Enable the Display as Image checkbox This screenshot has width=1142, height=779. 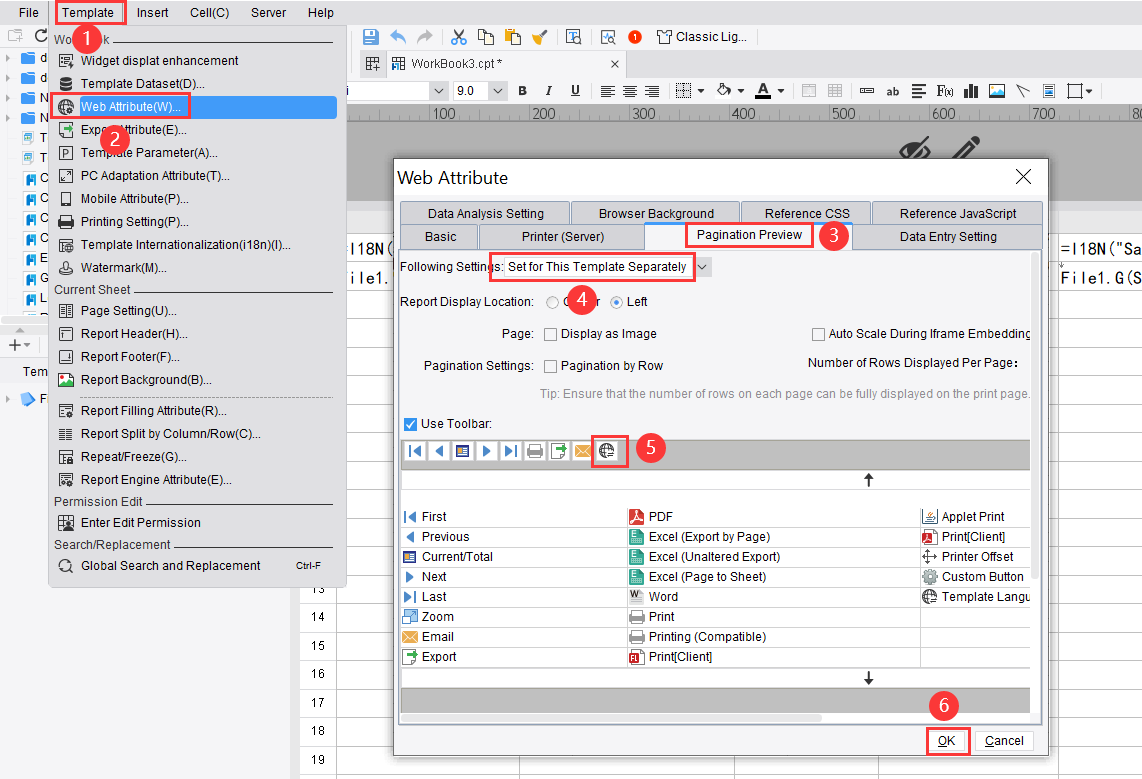(551, 335)
